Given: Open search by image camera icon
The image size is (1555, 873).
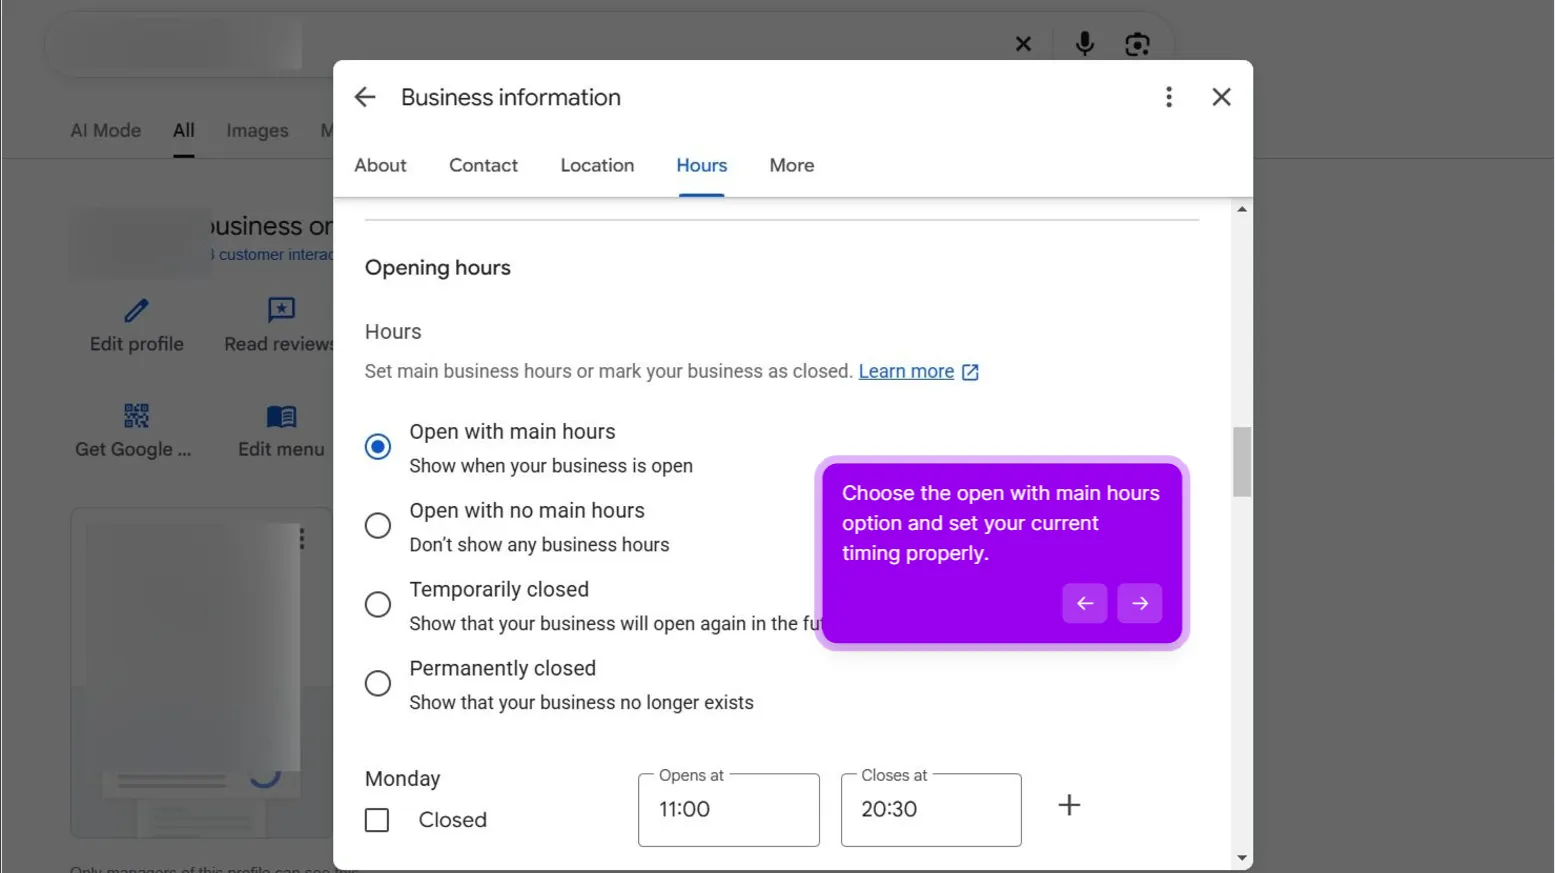Looking at the screenshot, I should click(x=1137, y=44).
